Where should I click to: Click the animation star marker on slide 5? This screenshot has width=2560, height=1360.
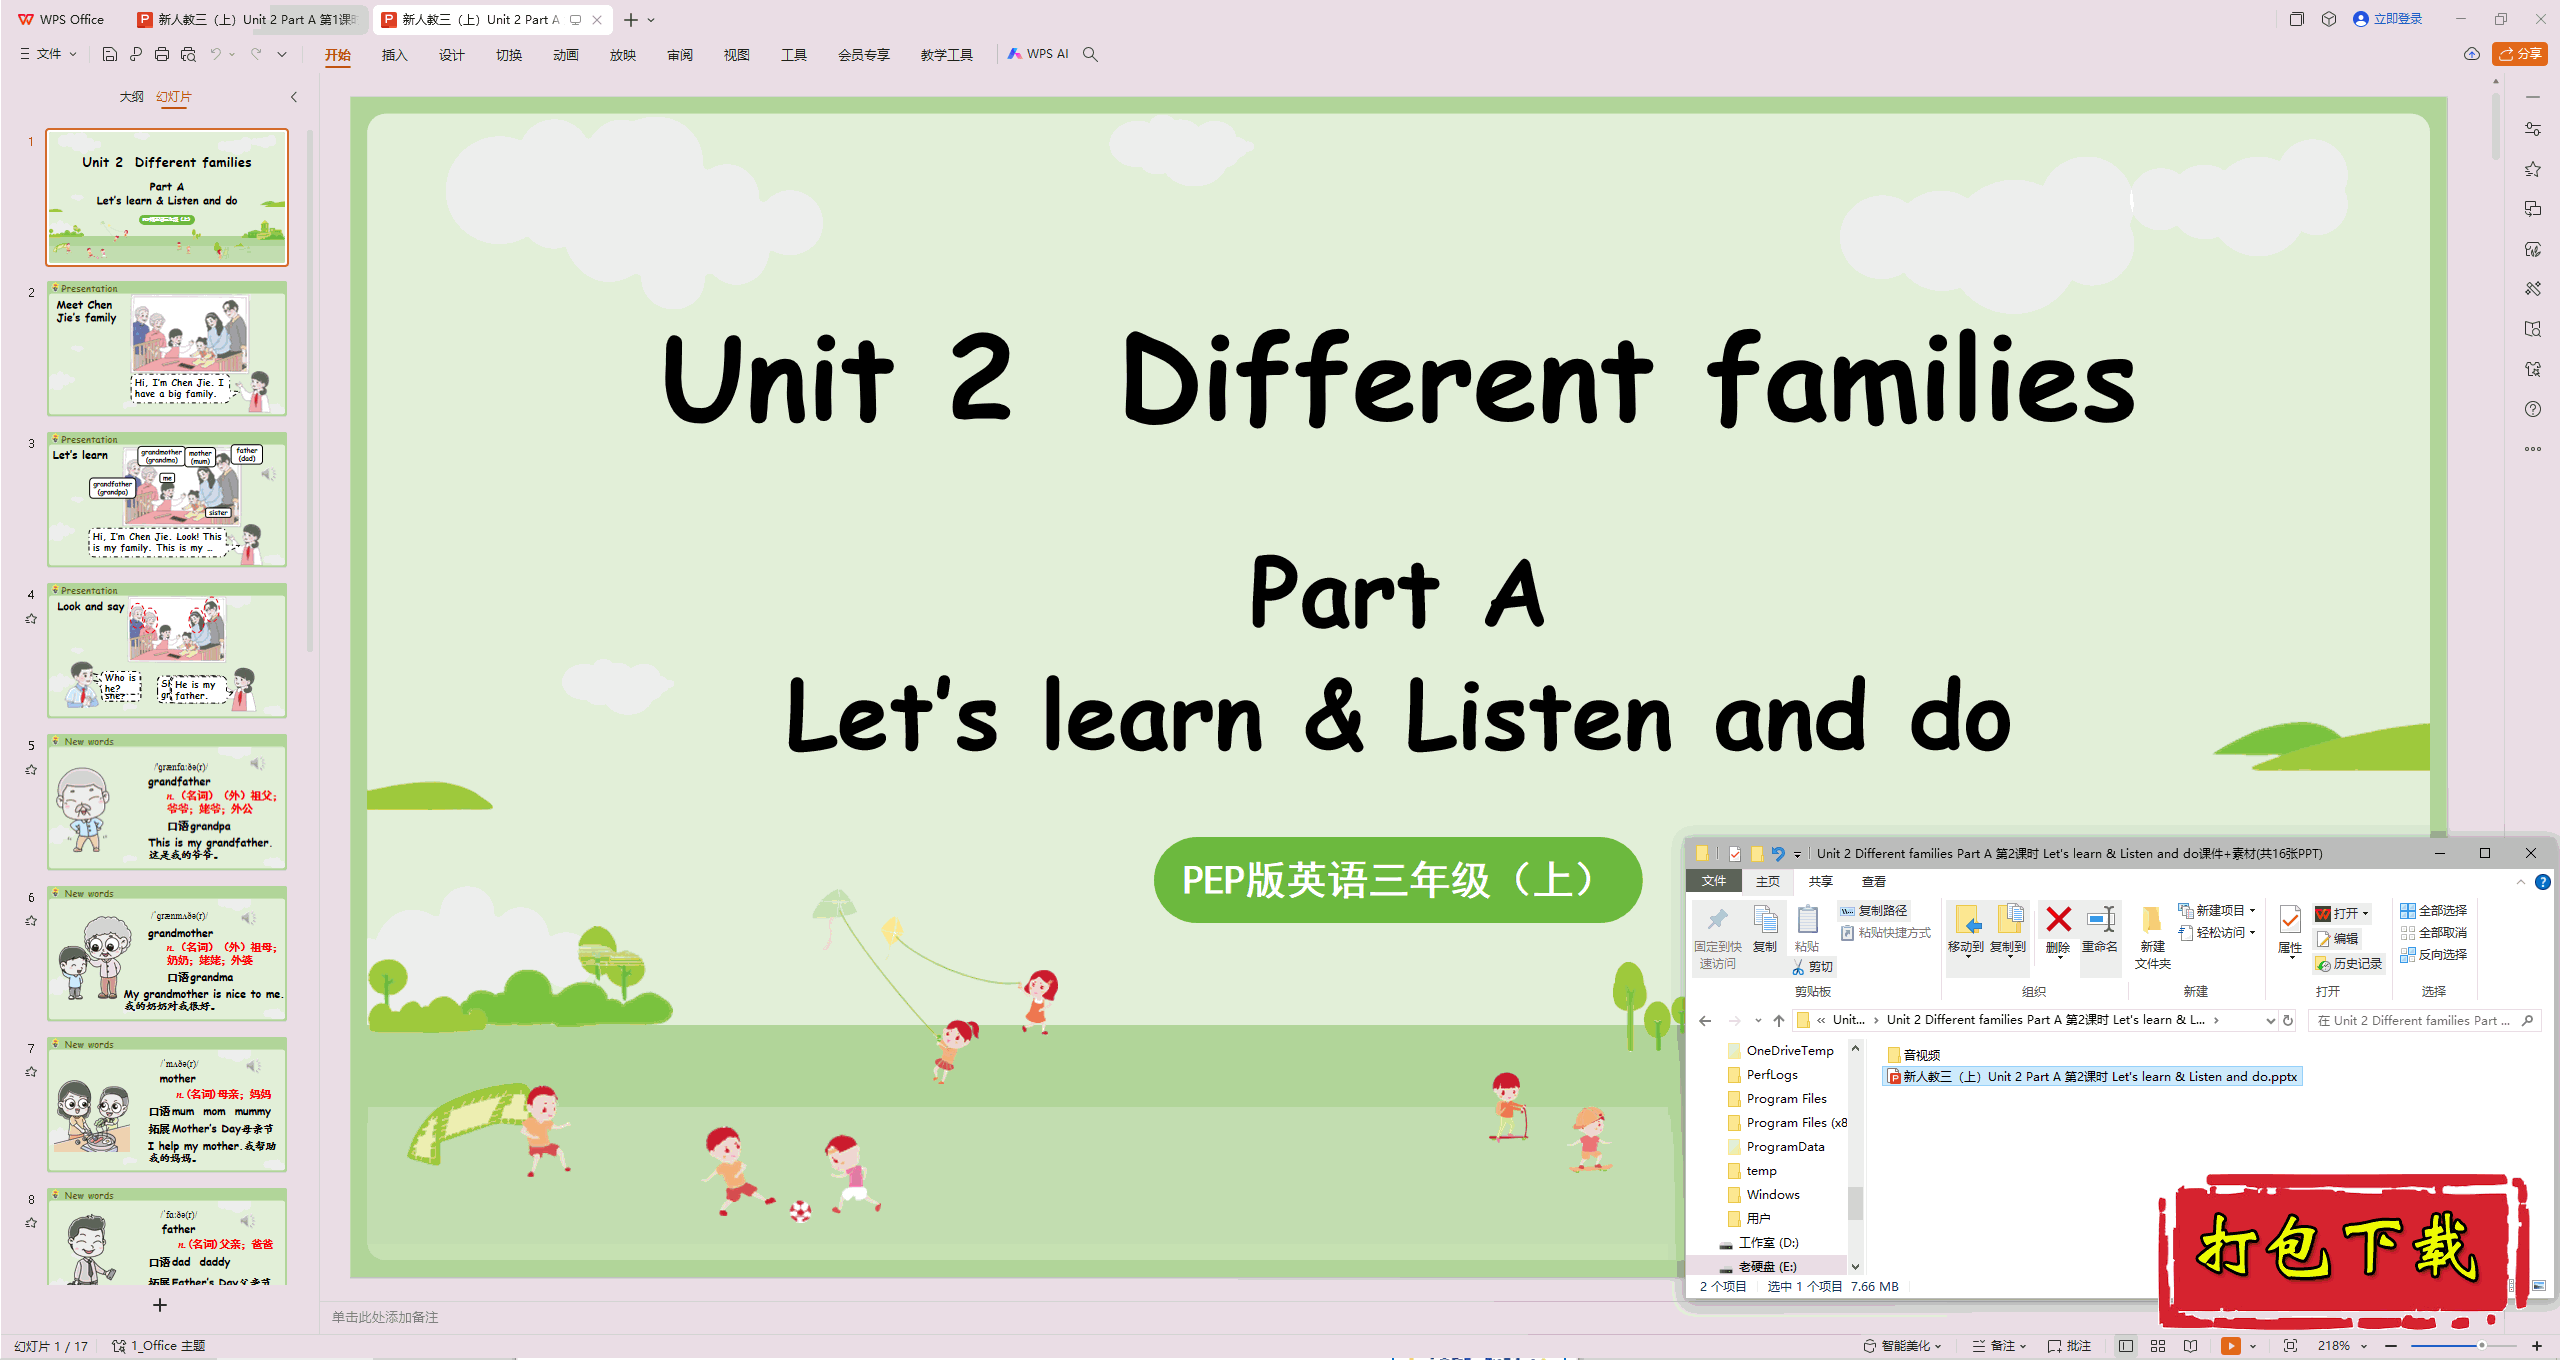[x=31, y=770]
